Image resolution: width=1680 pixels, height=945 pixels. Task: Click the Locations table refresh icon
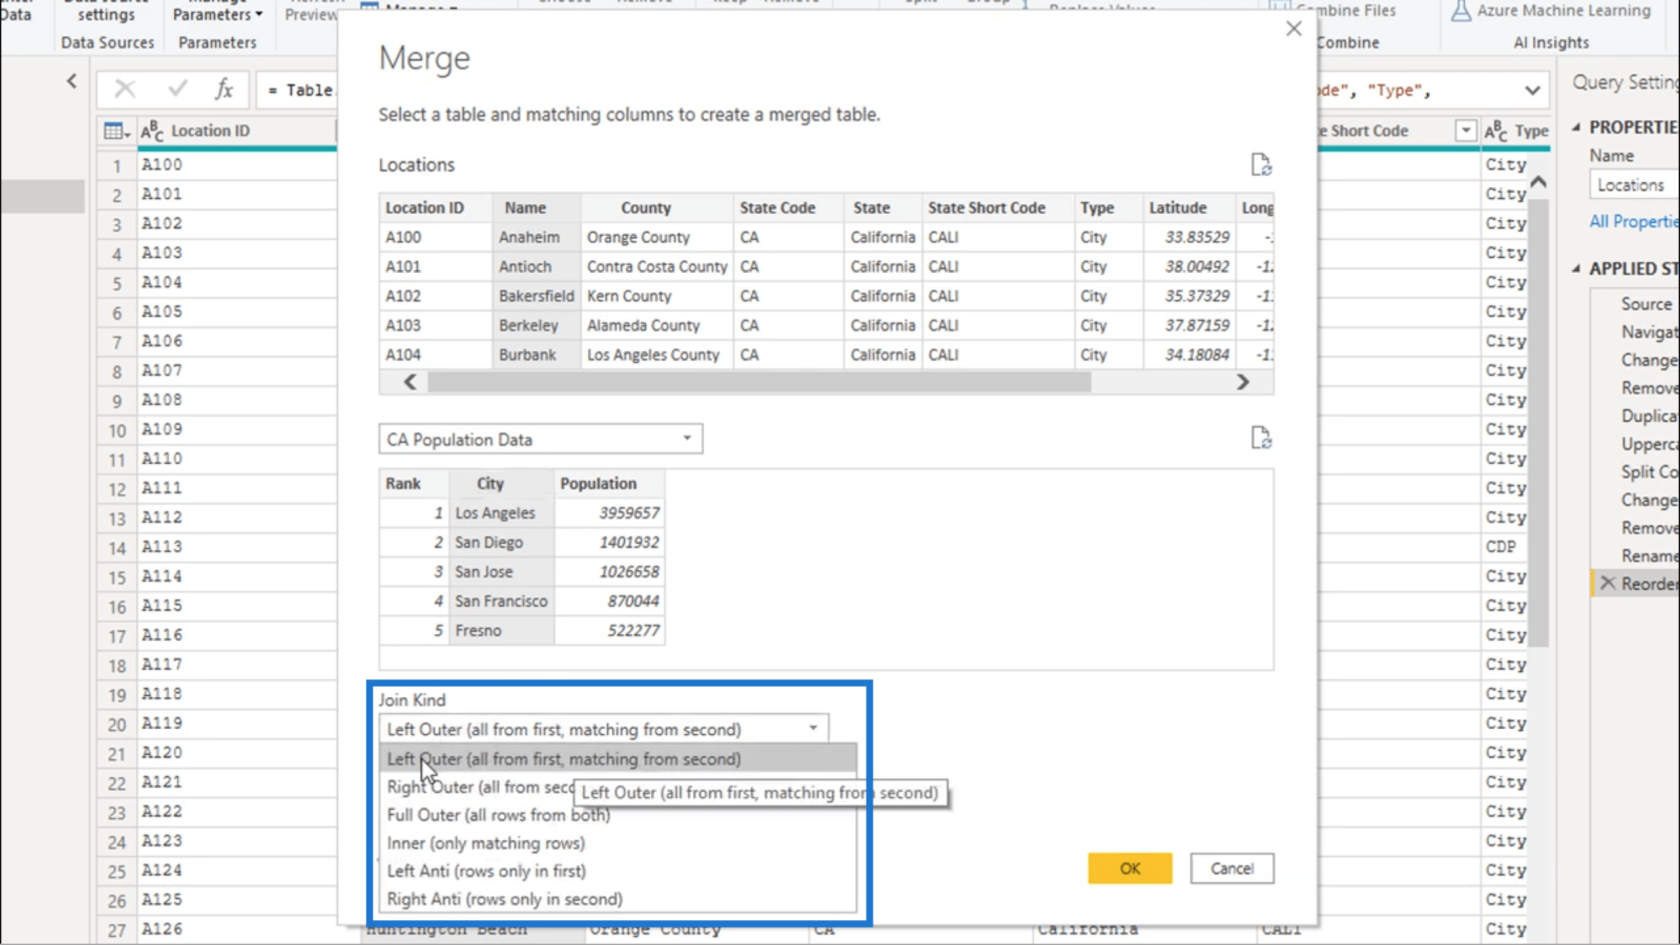(1260, 165)
